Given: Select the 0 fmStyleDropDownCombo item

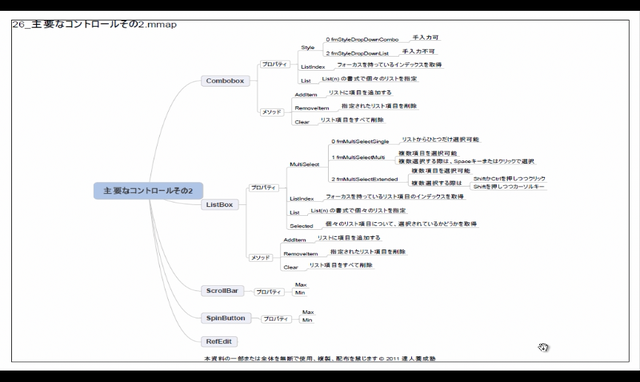Looking at the screenshot, I should coord(362,40).
